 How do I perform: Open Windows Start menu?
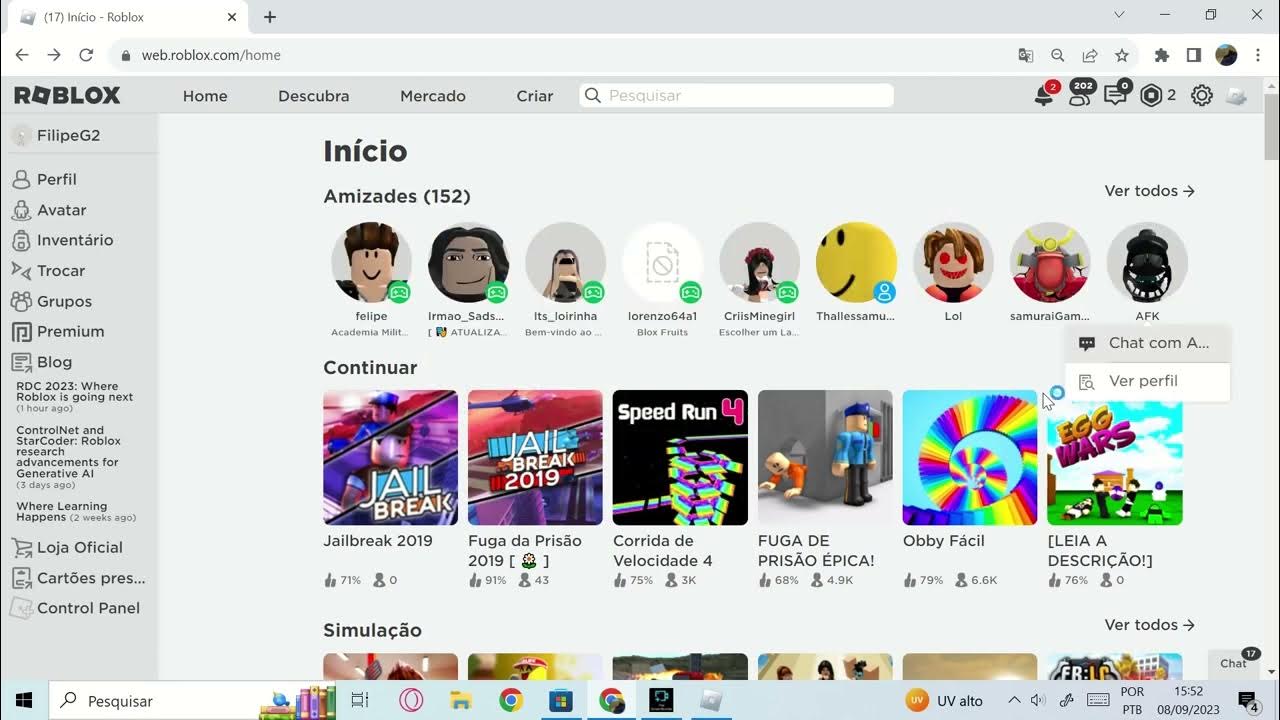(x=24, y=701)
